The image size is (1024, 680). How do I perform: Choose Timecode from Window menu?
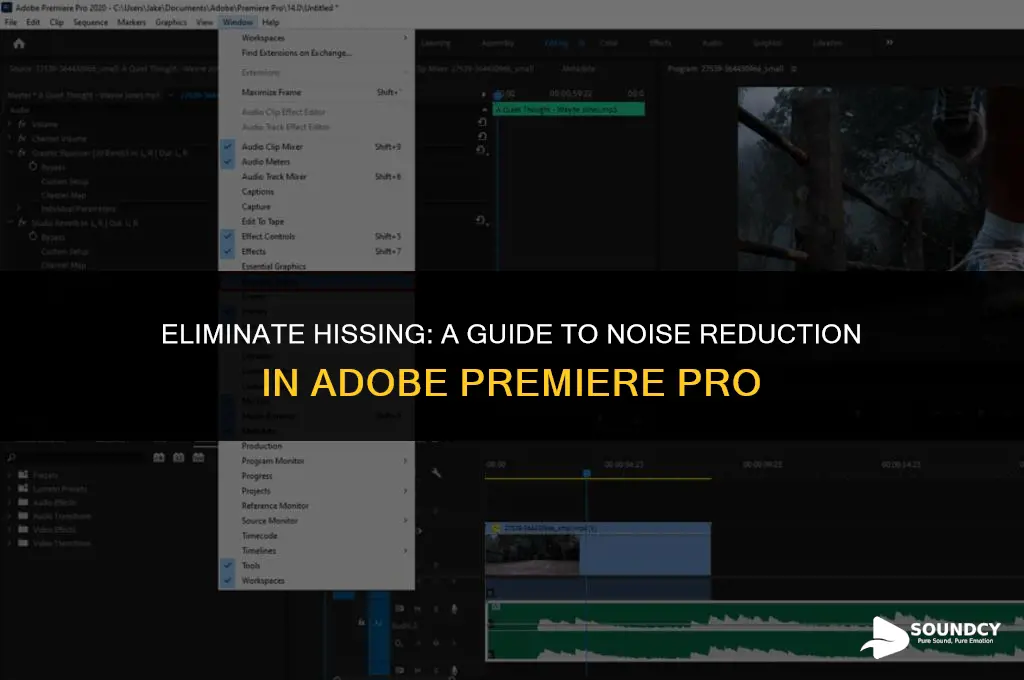tap(317, 536)
